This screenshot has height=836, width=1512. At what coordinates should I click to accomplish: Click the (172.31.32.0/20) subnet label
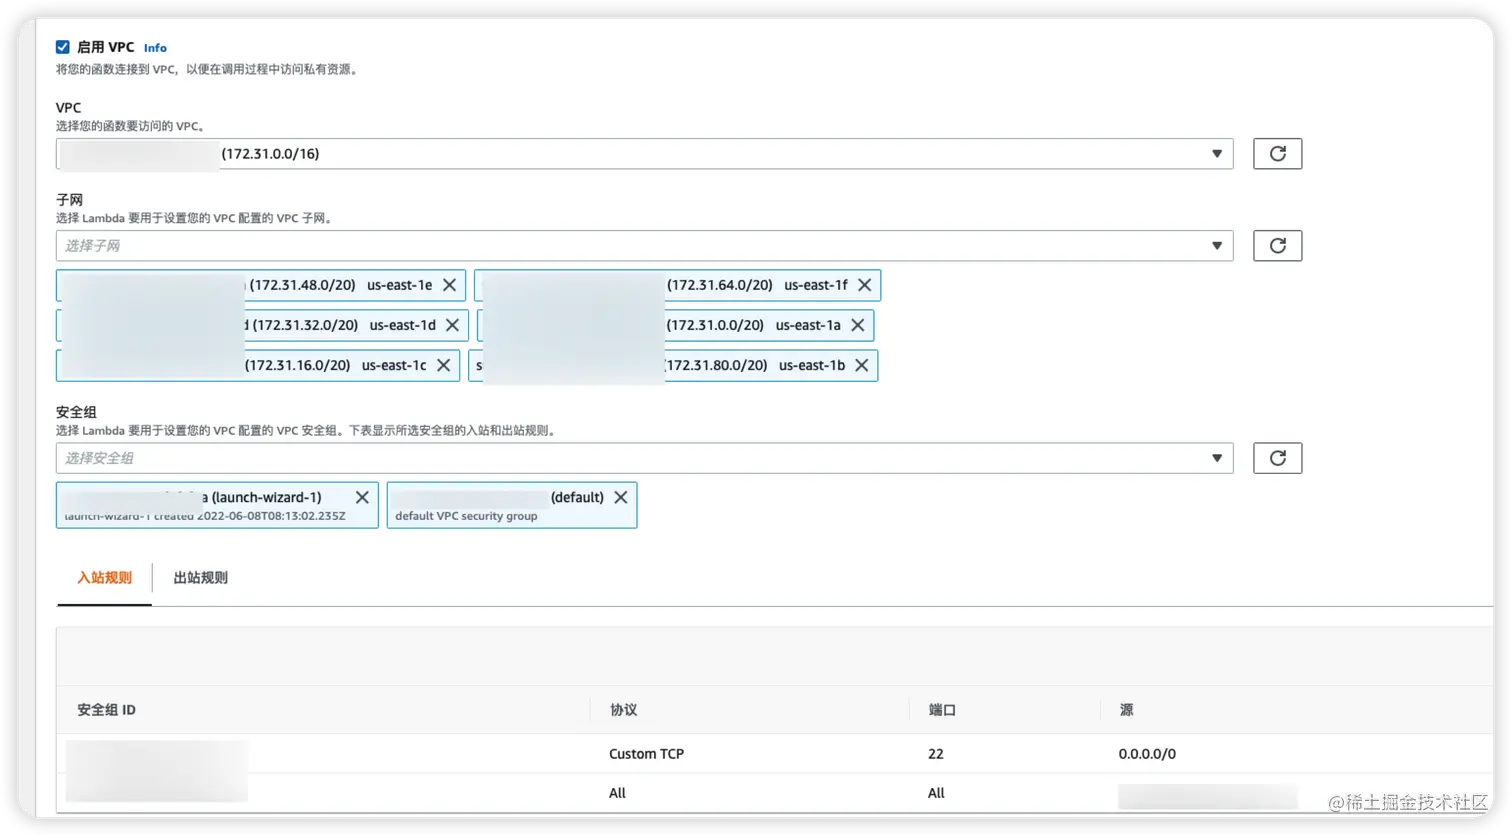(x=305, y=325)
